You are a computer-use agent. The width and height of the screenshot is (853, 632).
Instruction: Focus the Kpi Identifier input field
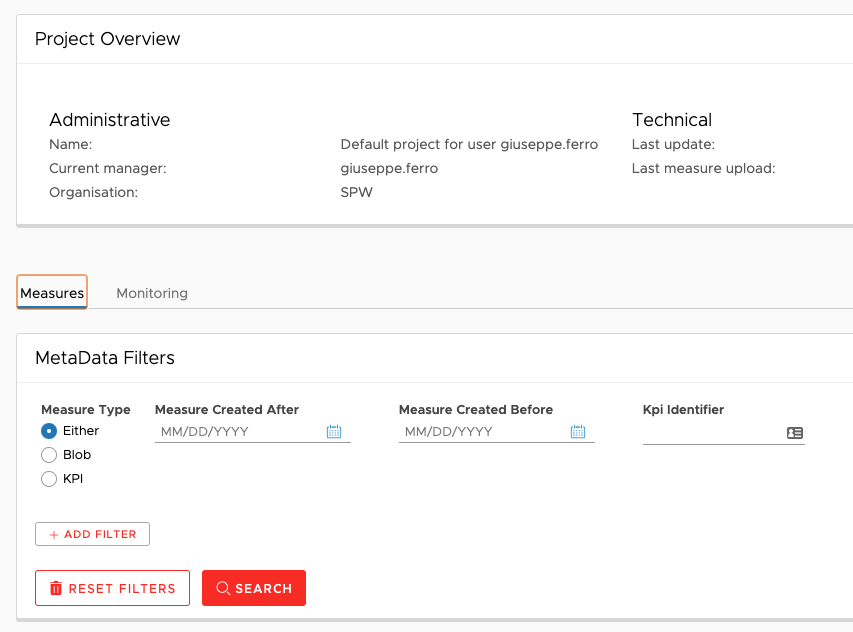point(714,433)
